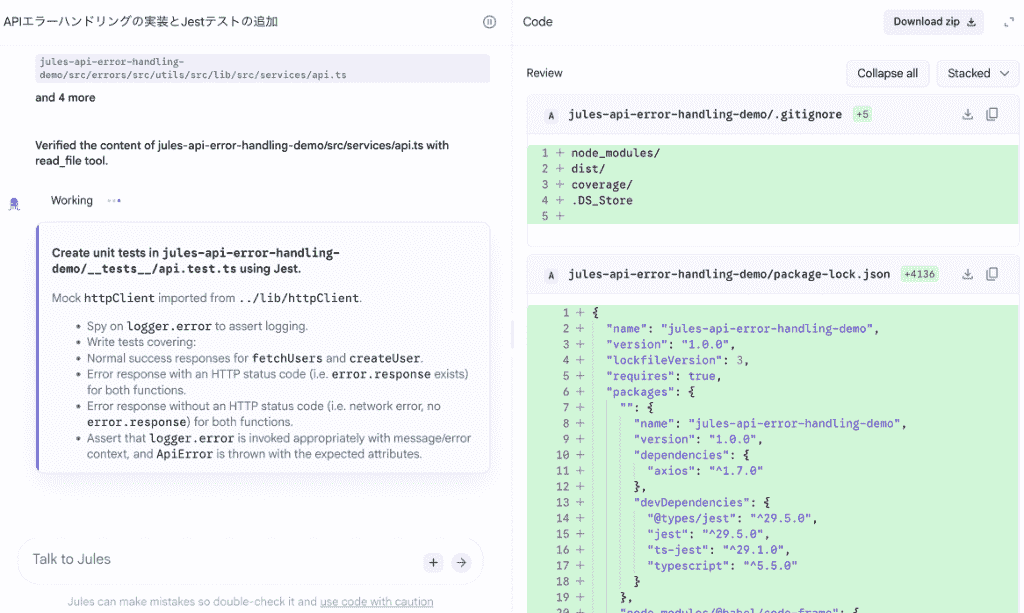Click the "@types/jest" dependency line
Image resolution: width=1024 pixels, height=613 pixels.
[773, 518]
